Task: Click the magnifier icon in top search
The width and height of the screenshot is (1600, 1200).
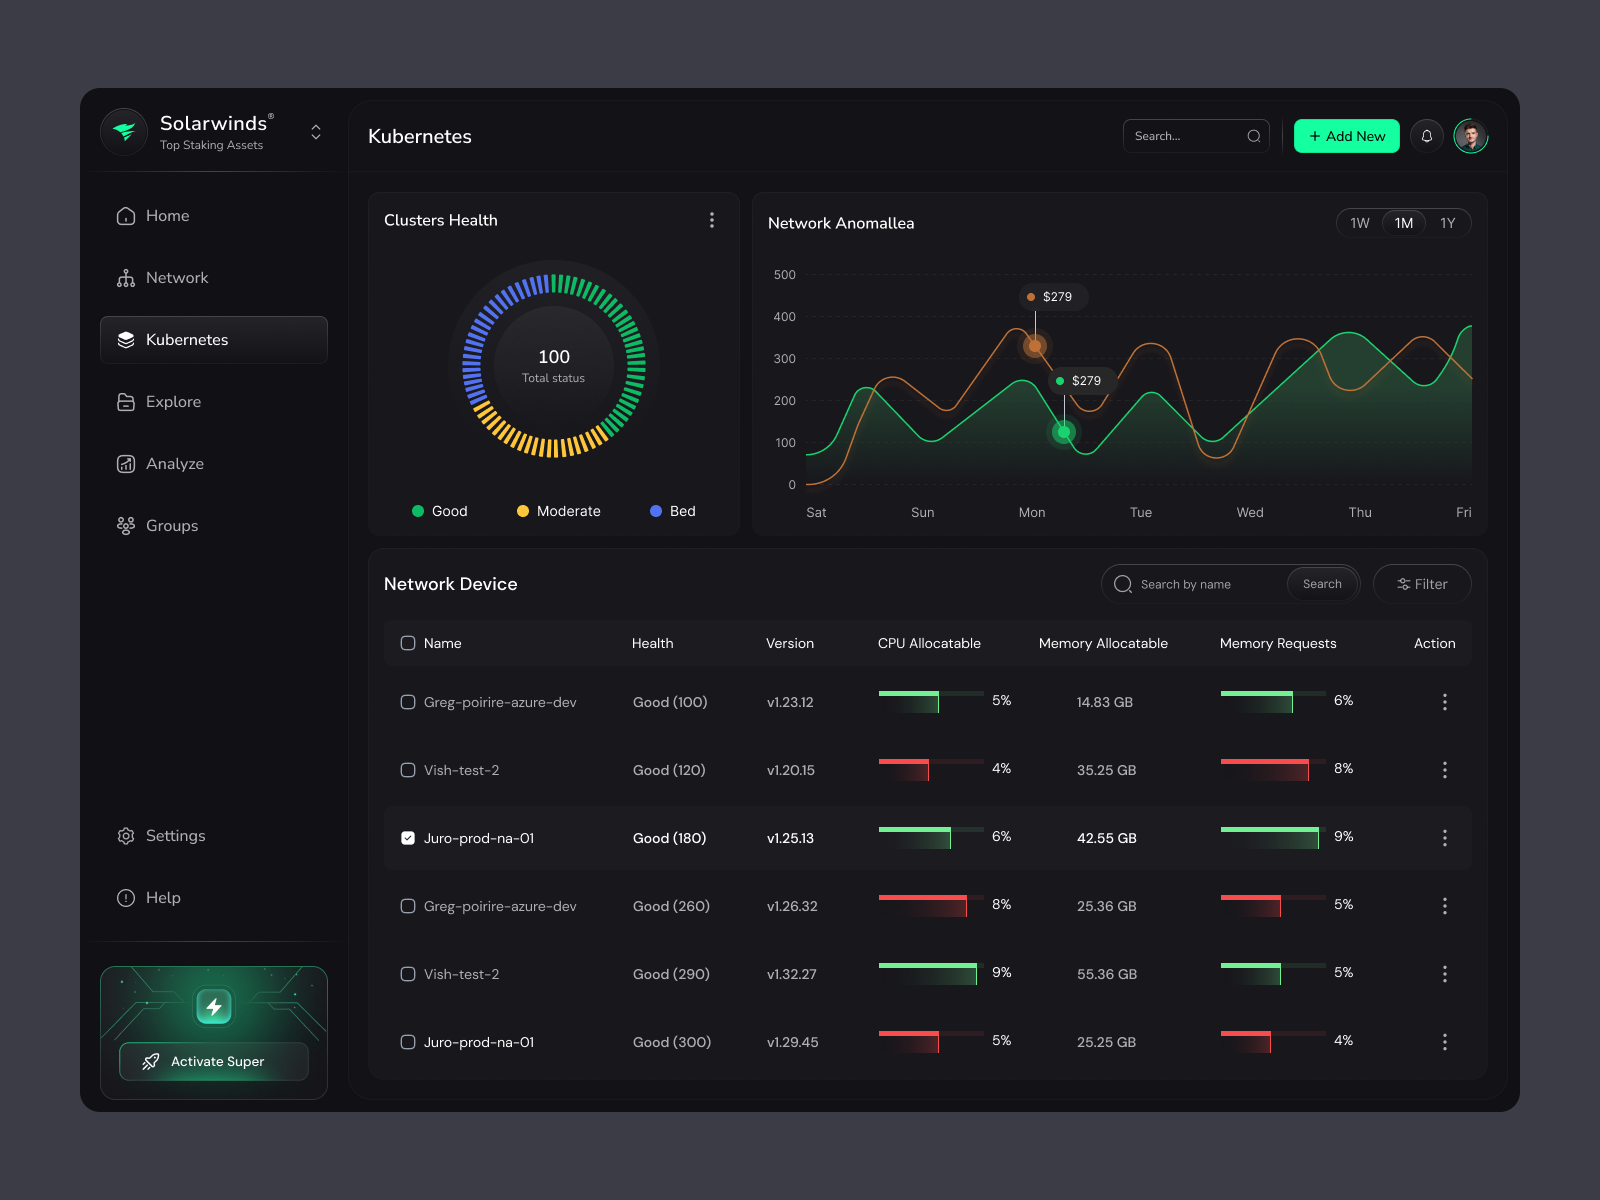Action: pos(1254,136)
